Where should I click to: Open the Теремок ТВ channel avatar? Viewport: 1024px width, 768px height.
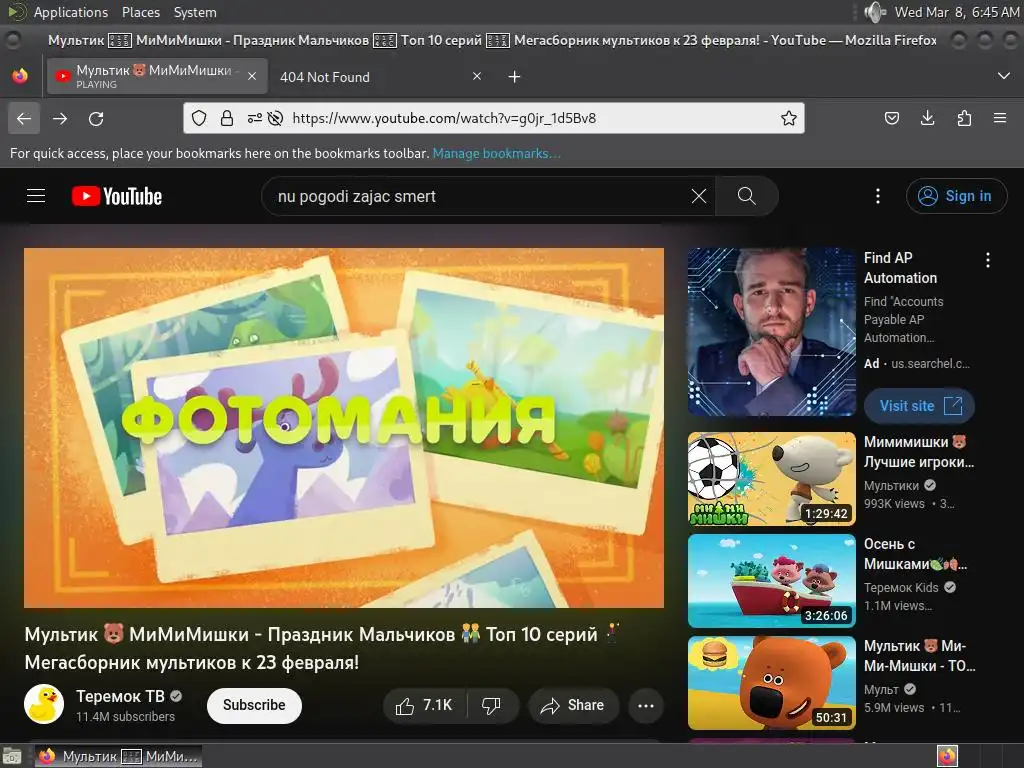[x=44, y=704]
